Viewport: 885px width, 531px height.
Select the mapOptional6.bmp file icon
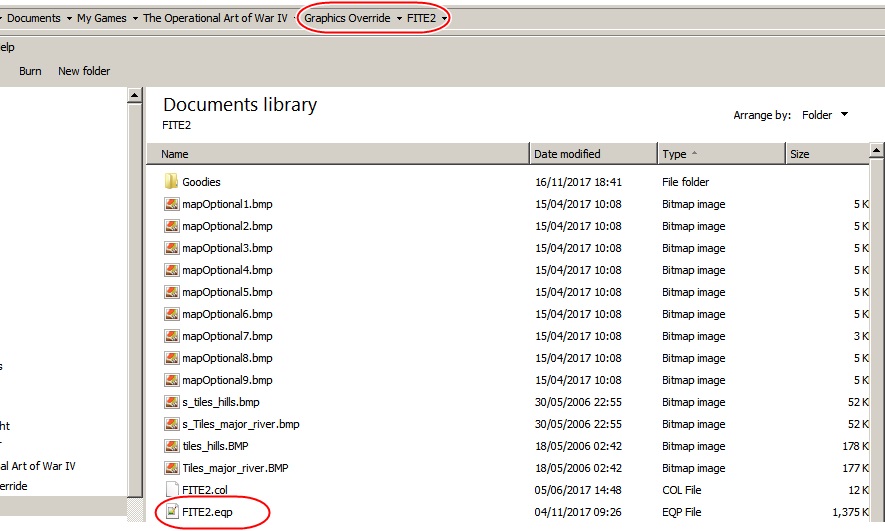172,314
